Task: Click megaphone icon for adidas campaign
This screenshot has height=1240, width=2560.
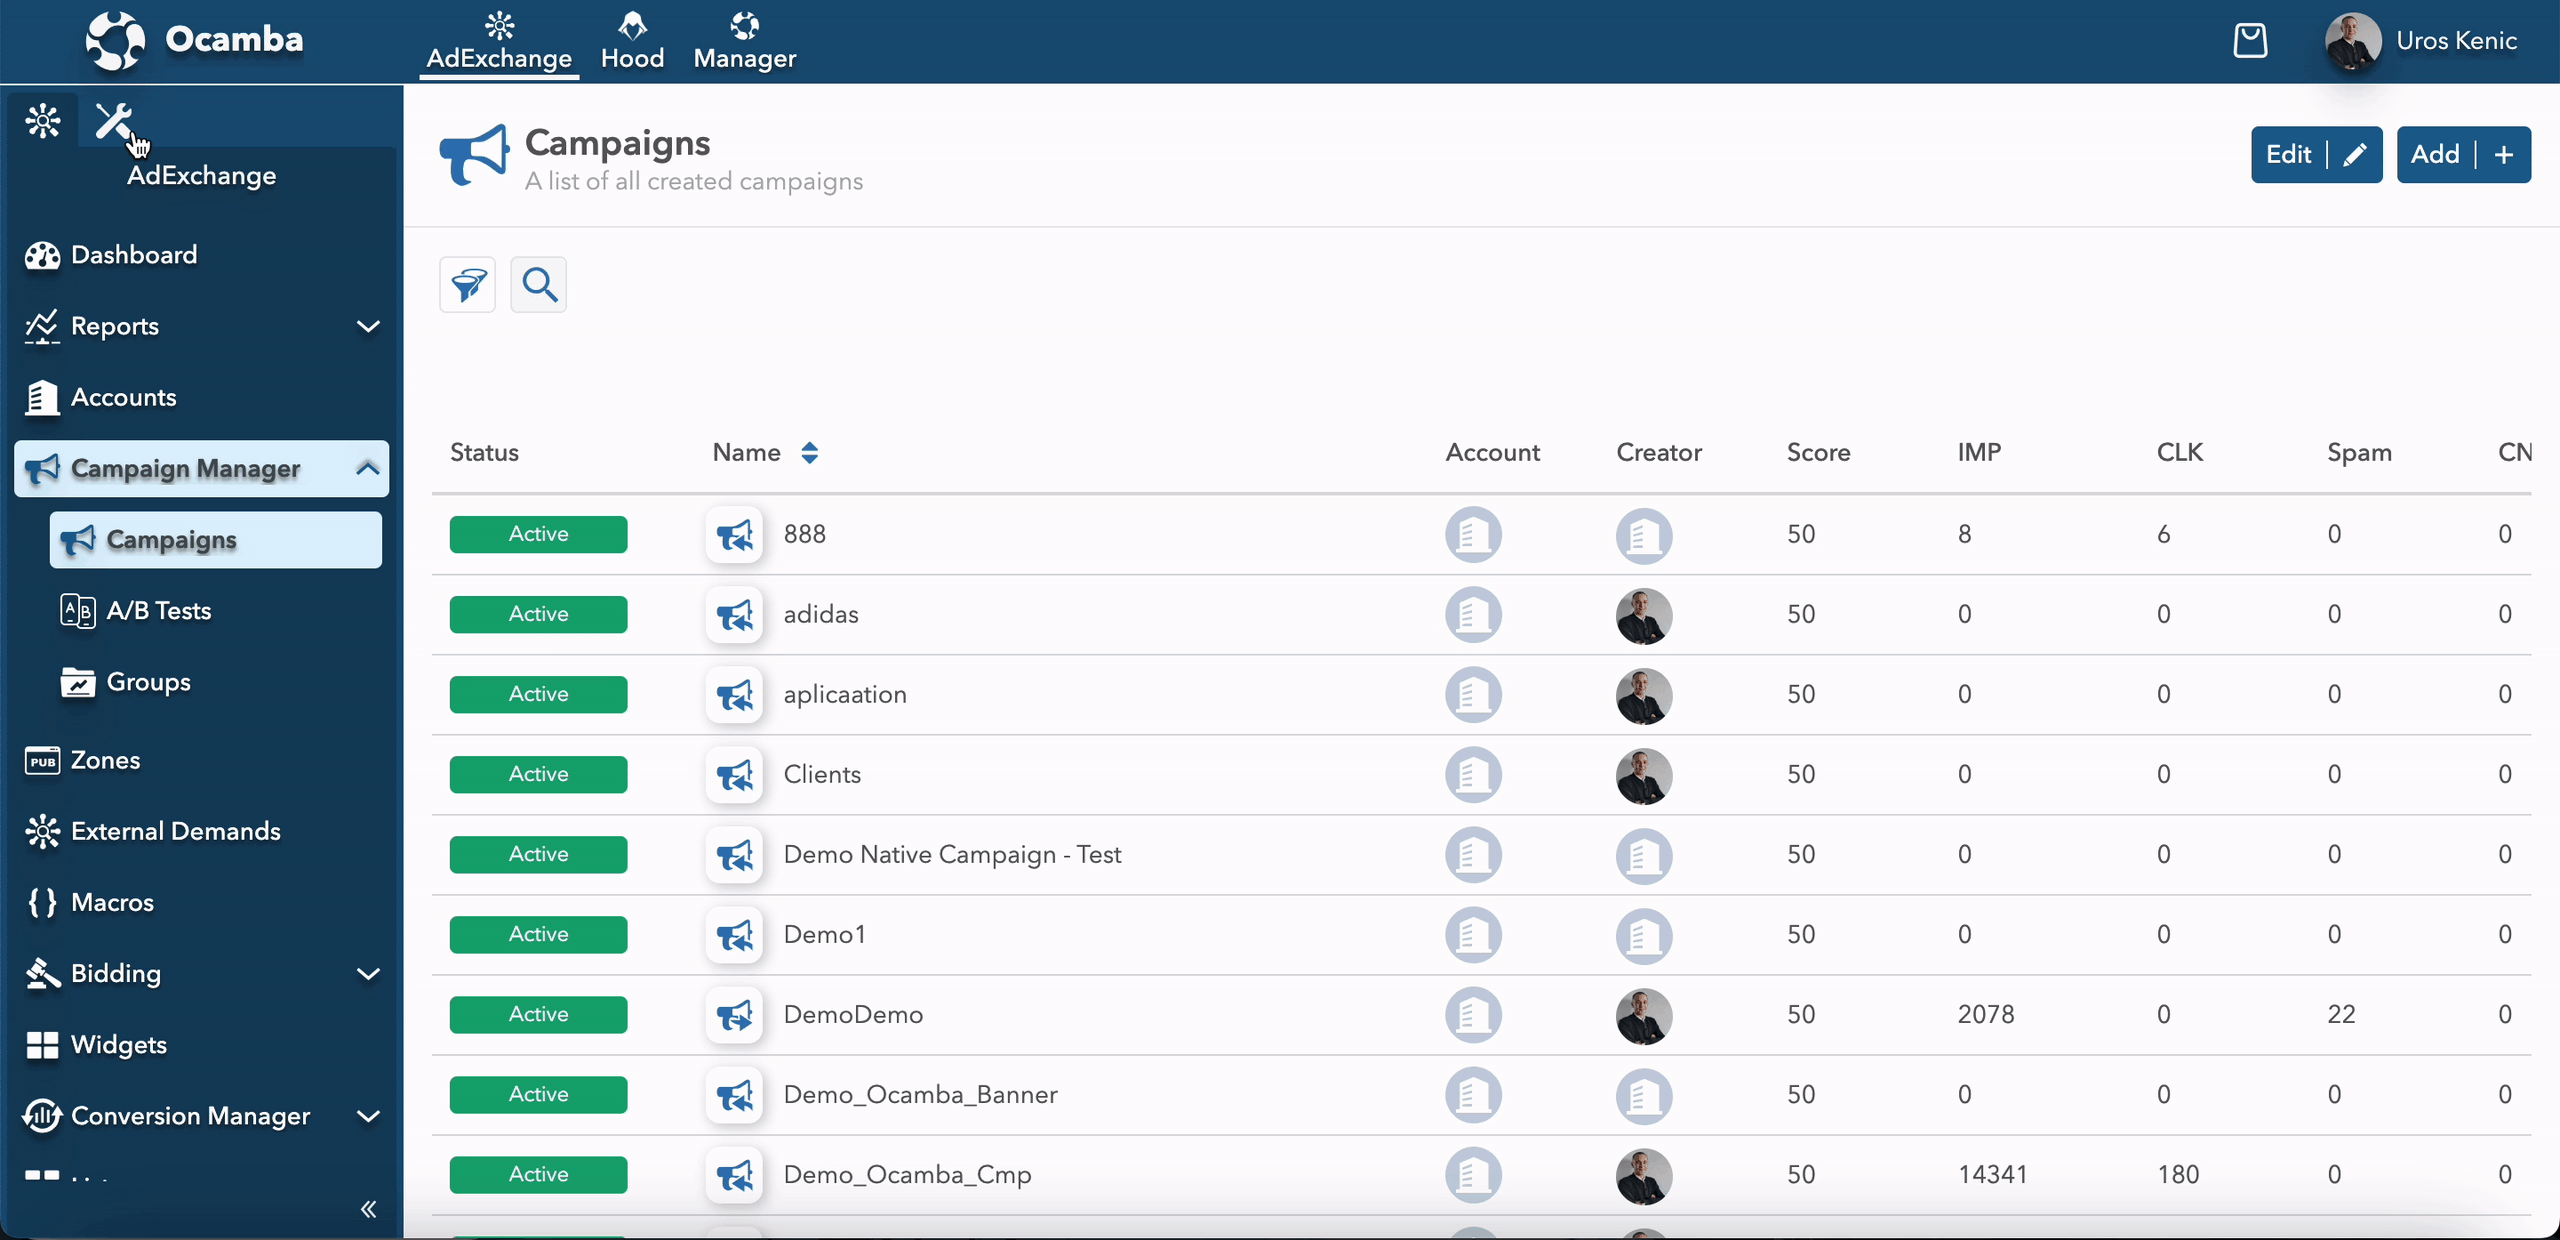Action: [x=735, y=615]
